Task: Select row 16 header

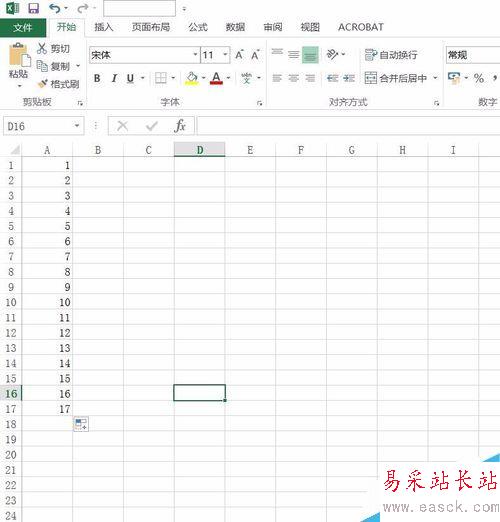Action: 11,393
